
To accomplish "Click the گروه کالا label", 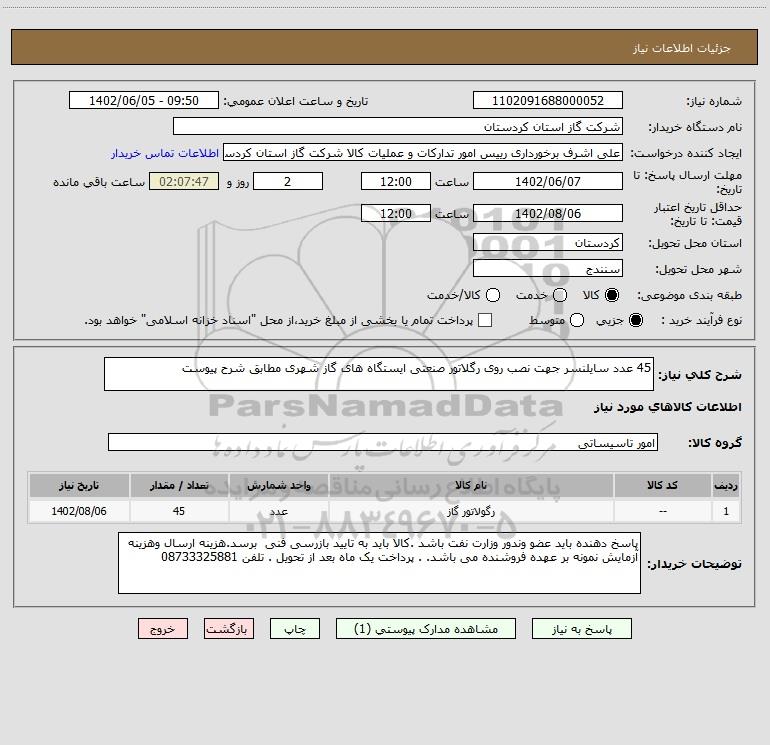I will click(x=715, y=442).
